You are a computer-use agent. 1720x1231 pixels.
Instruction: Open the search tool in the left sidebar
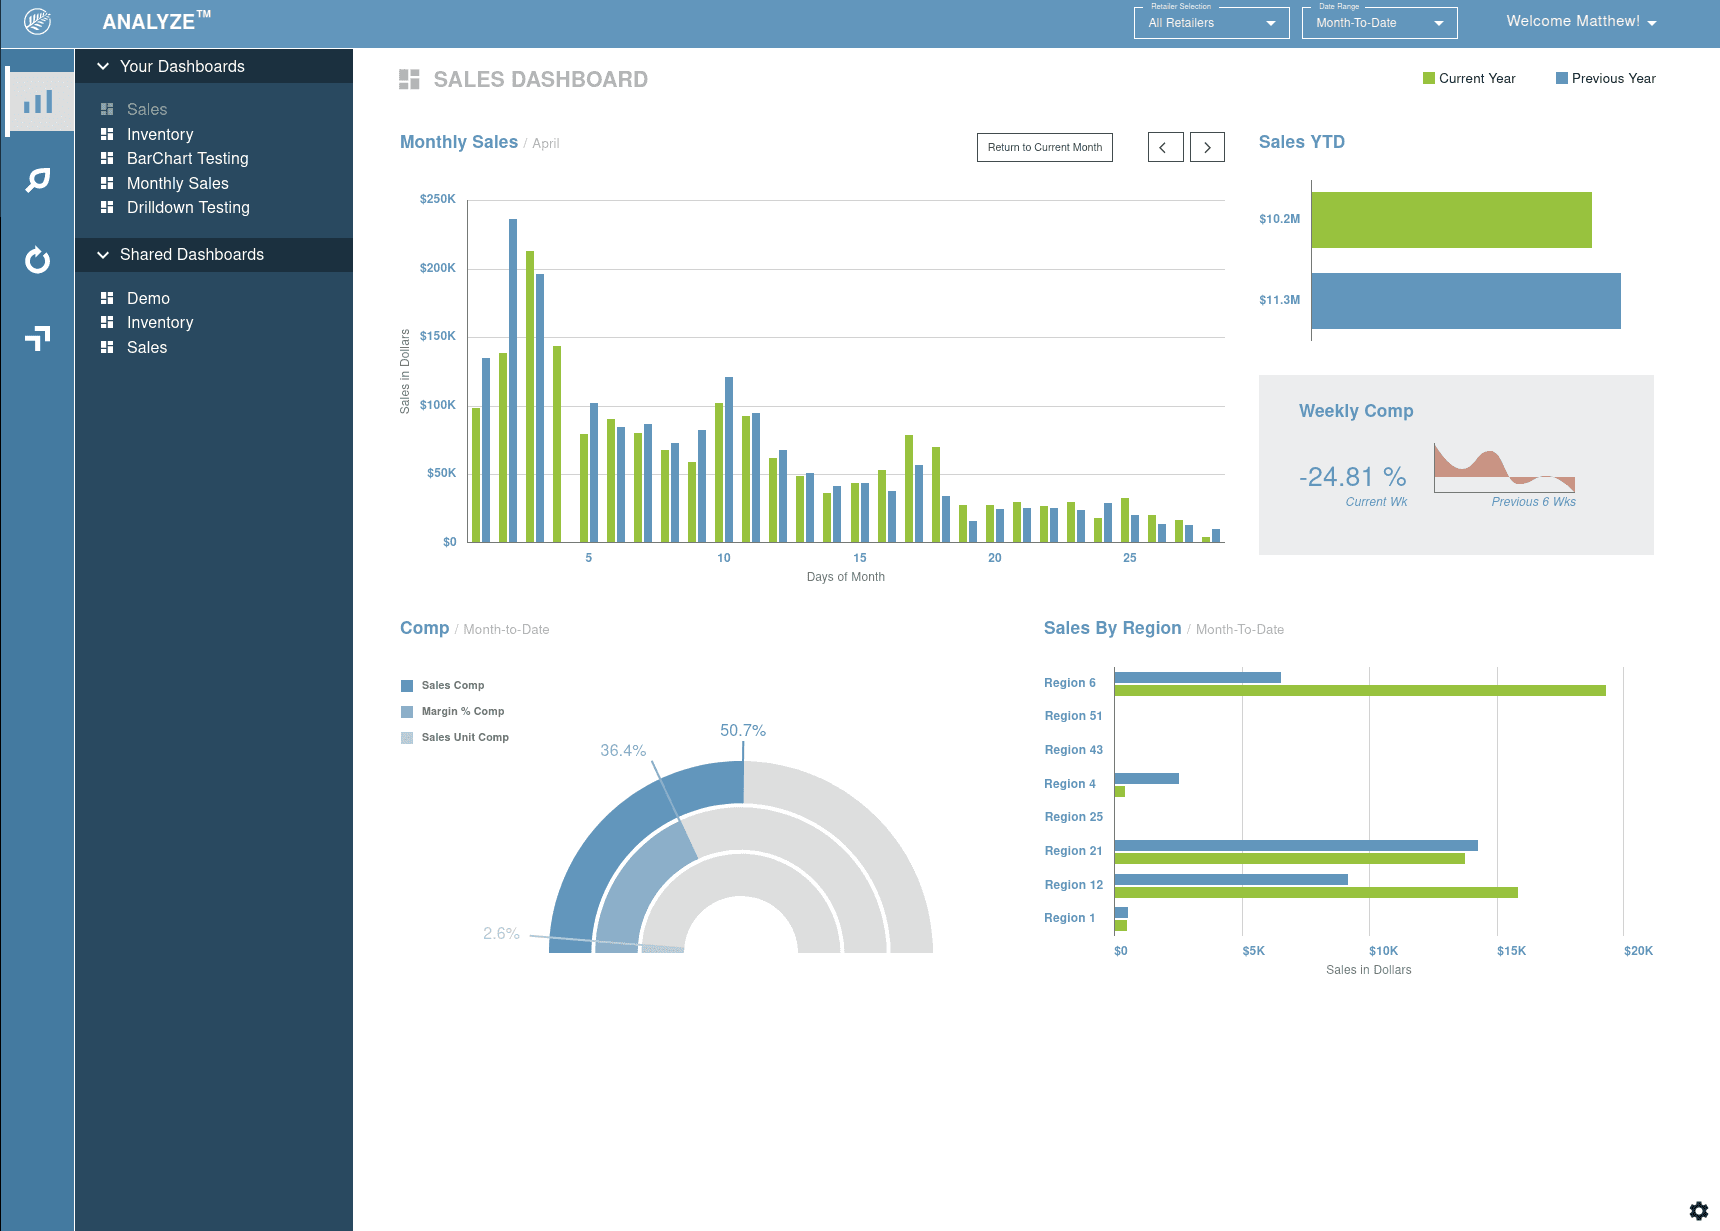pyautogui.click(x=38, y=180)
